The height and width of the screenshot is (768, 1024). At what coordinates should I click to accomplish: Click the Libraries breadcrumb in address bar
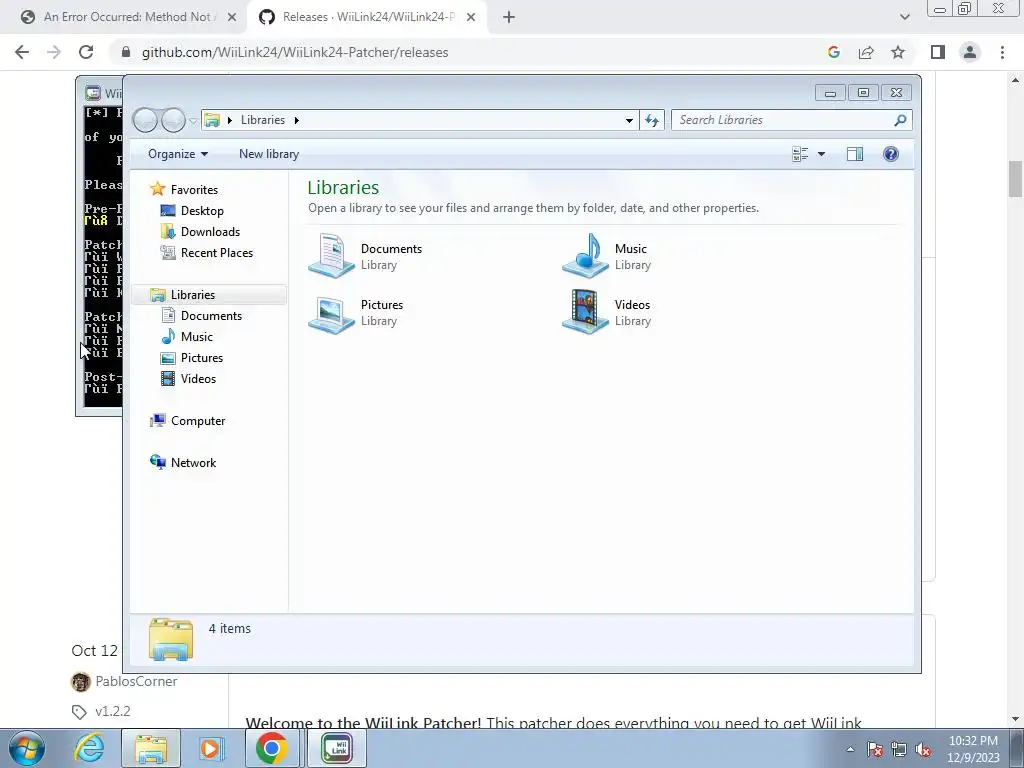click(263, 120)
